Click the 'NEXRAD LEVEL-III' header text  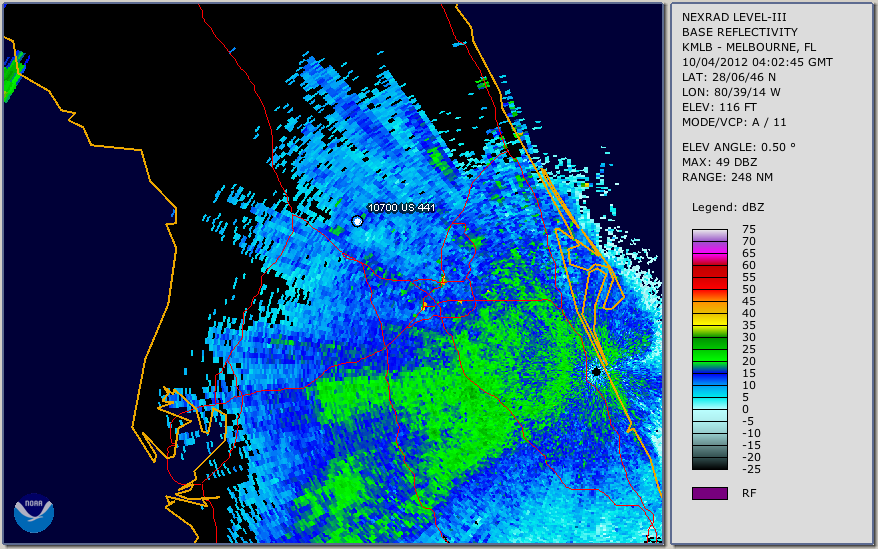click(734, 17)
